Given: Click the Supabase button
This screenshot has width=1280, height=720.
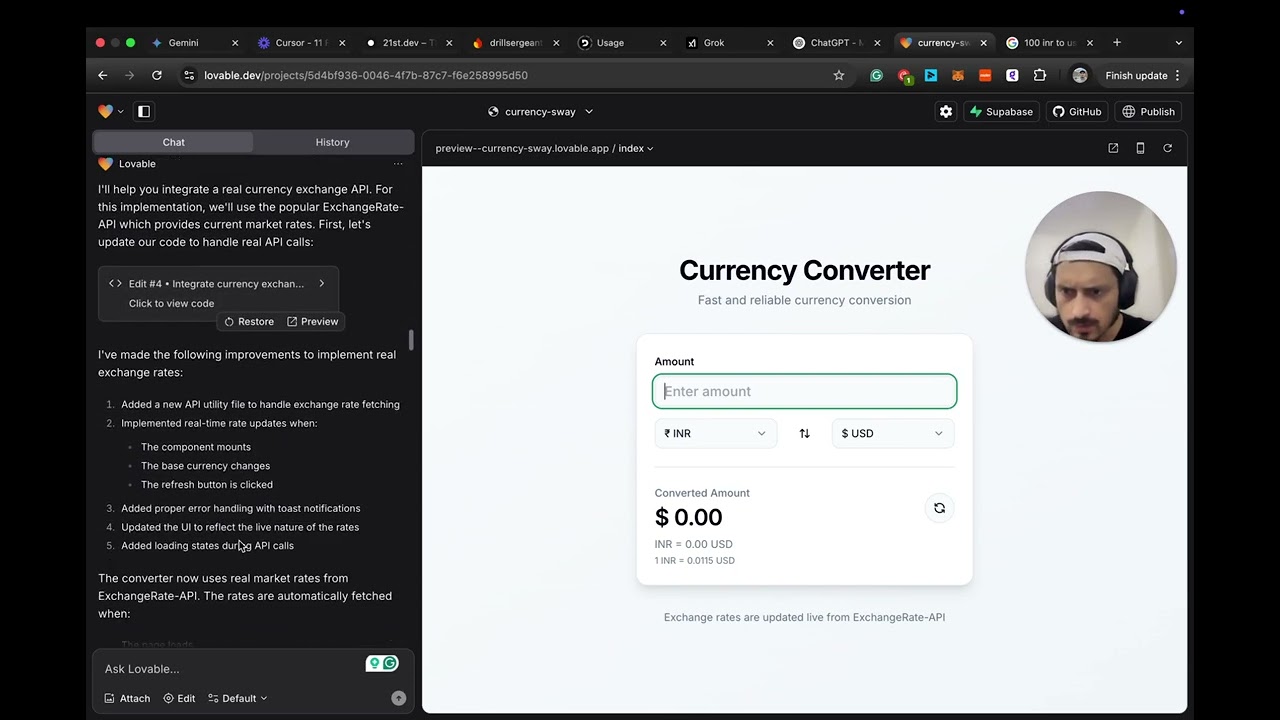Looking at the screenshot, I should tap(1001, 111).
